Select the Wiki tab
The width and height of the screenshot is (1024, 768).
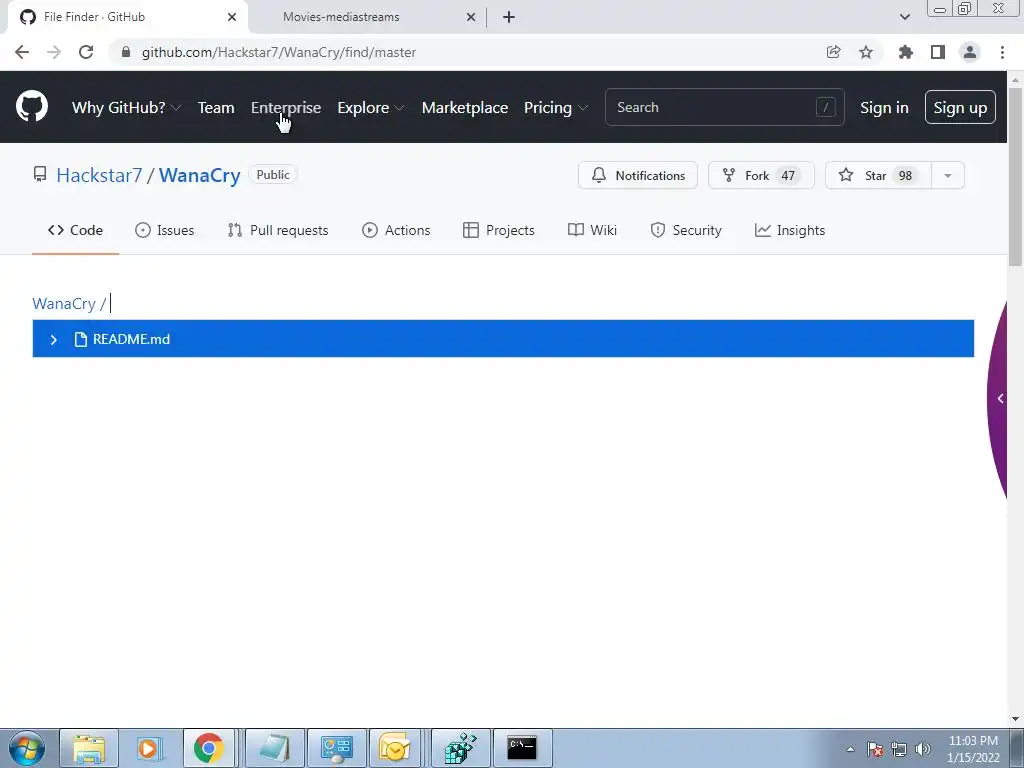pyautogui.click(x=592, y=230)
